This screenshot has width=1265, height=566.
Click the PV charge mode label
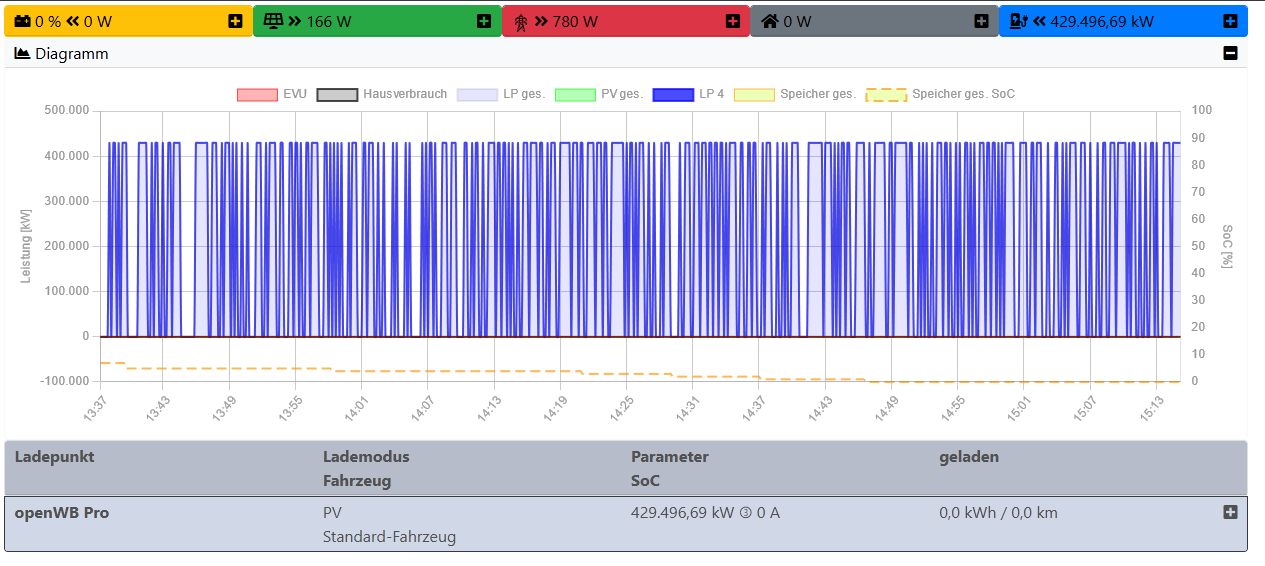331,513
